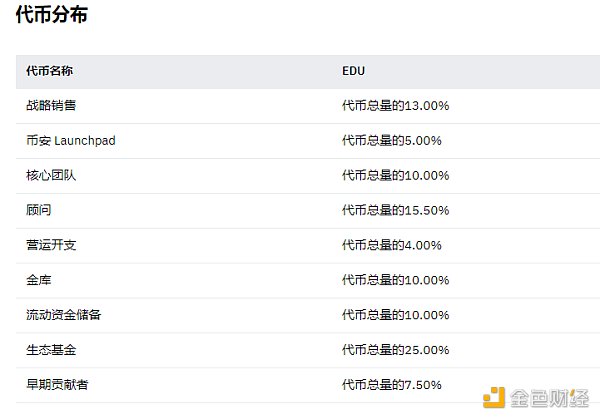Select the EDU column header
Viewport: 600px width, 419px height.
[x=354, y=71]
